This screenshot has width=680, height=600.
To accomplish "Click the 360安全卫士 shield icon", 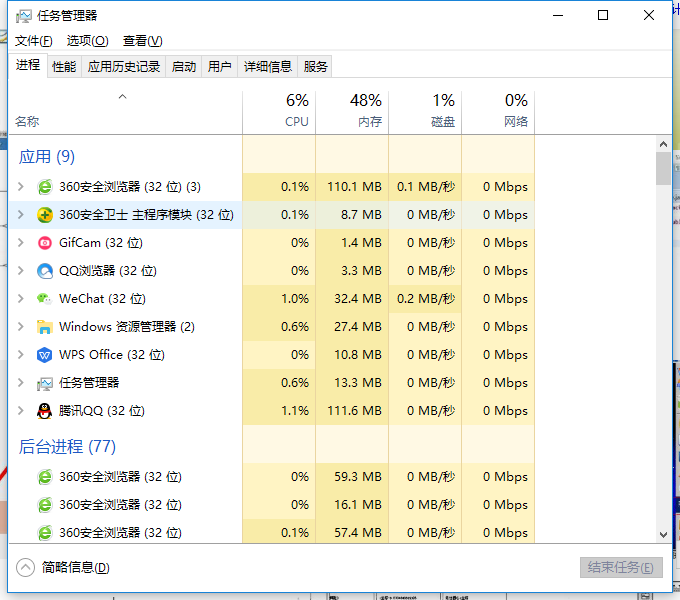I will pos(45,215).
